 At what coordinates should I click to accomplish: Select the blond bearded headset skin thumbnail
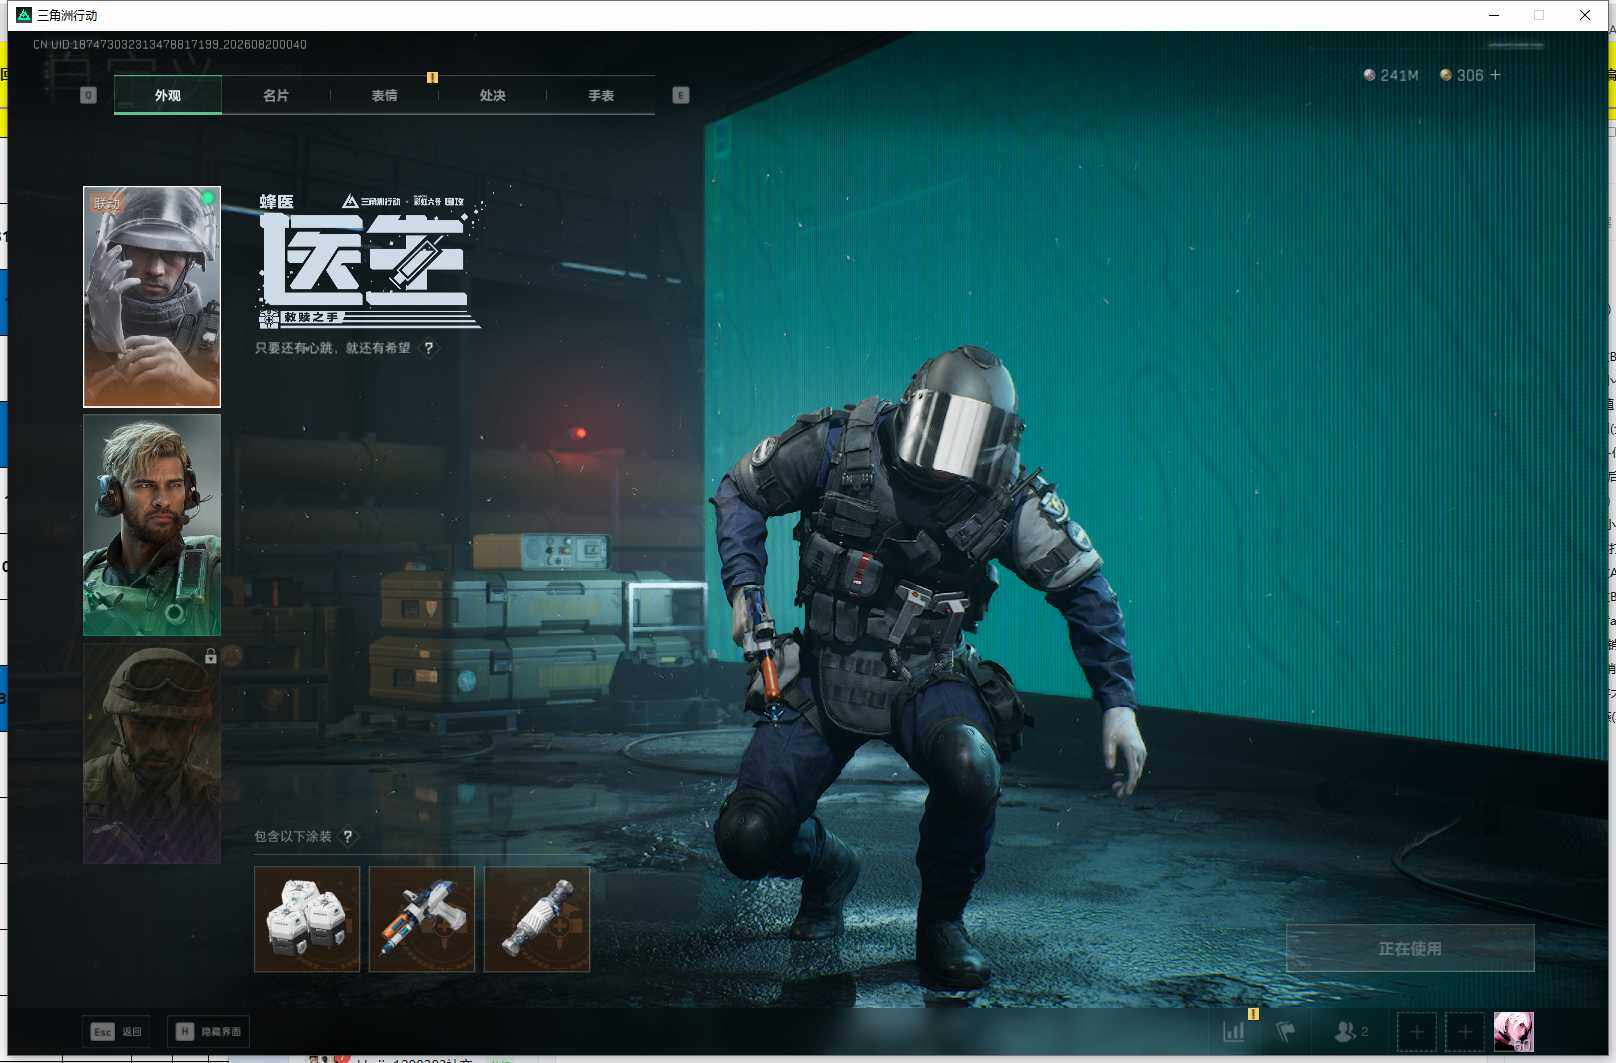152,525
